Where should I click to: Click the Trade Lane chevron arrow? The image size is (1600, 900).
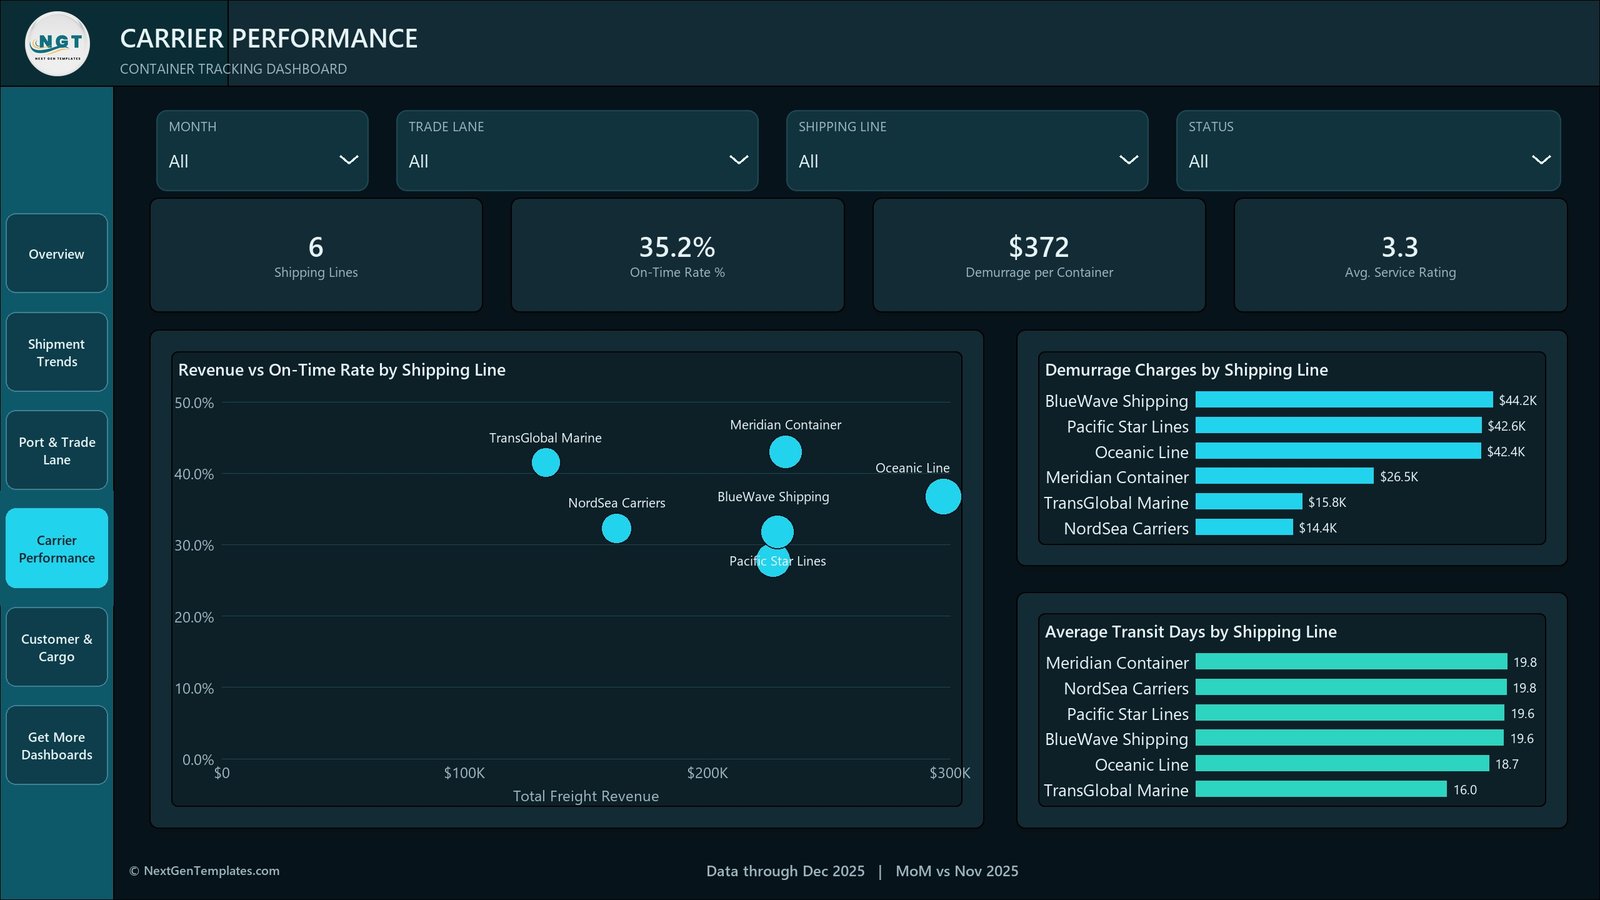pyautogui.click(x=739, y=160)
